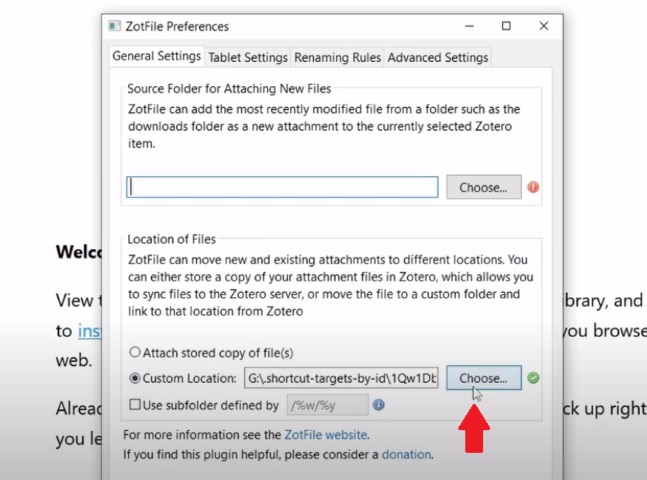The width and height of the screenshot is (647, 480).
Task: Focus the empty source folder path field
Action: 282,187
